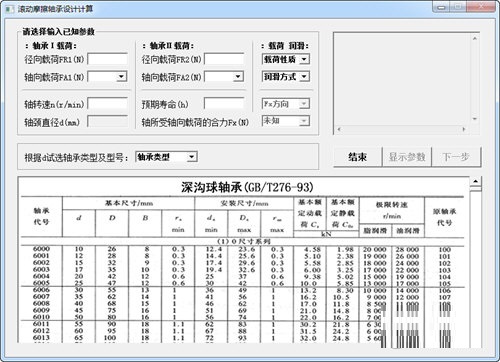Image resolution: width=500 pixels, height=362 pixels.
Task: Click the 请选择输入已知参数 group label
Action: [59, 32]
